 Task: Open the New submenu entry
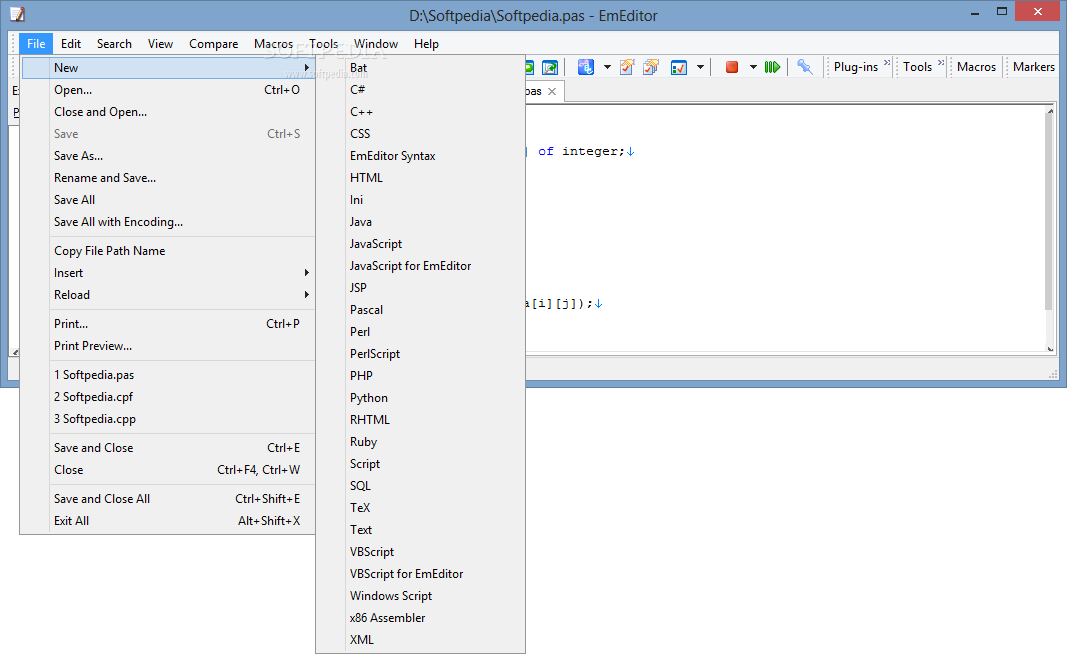(168, 67)
